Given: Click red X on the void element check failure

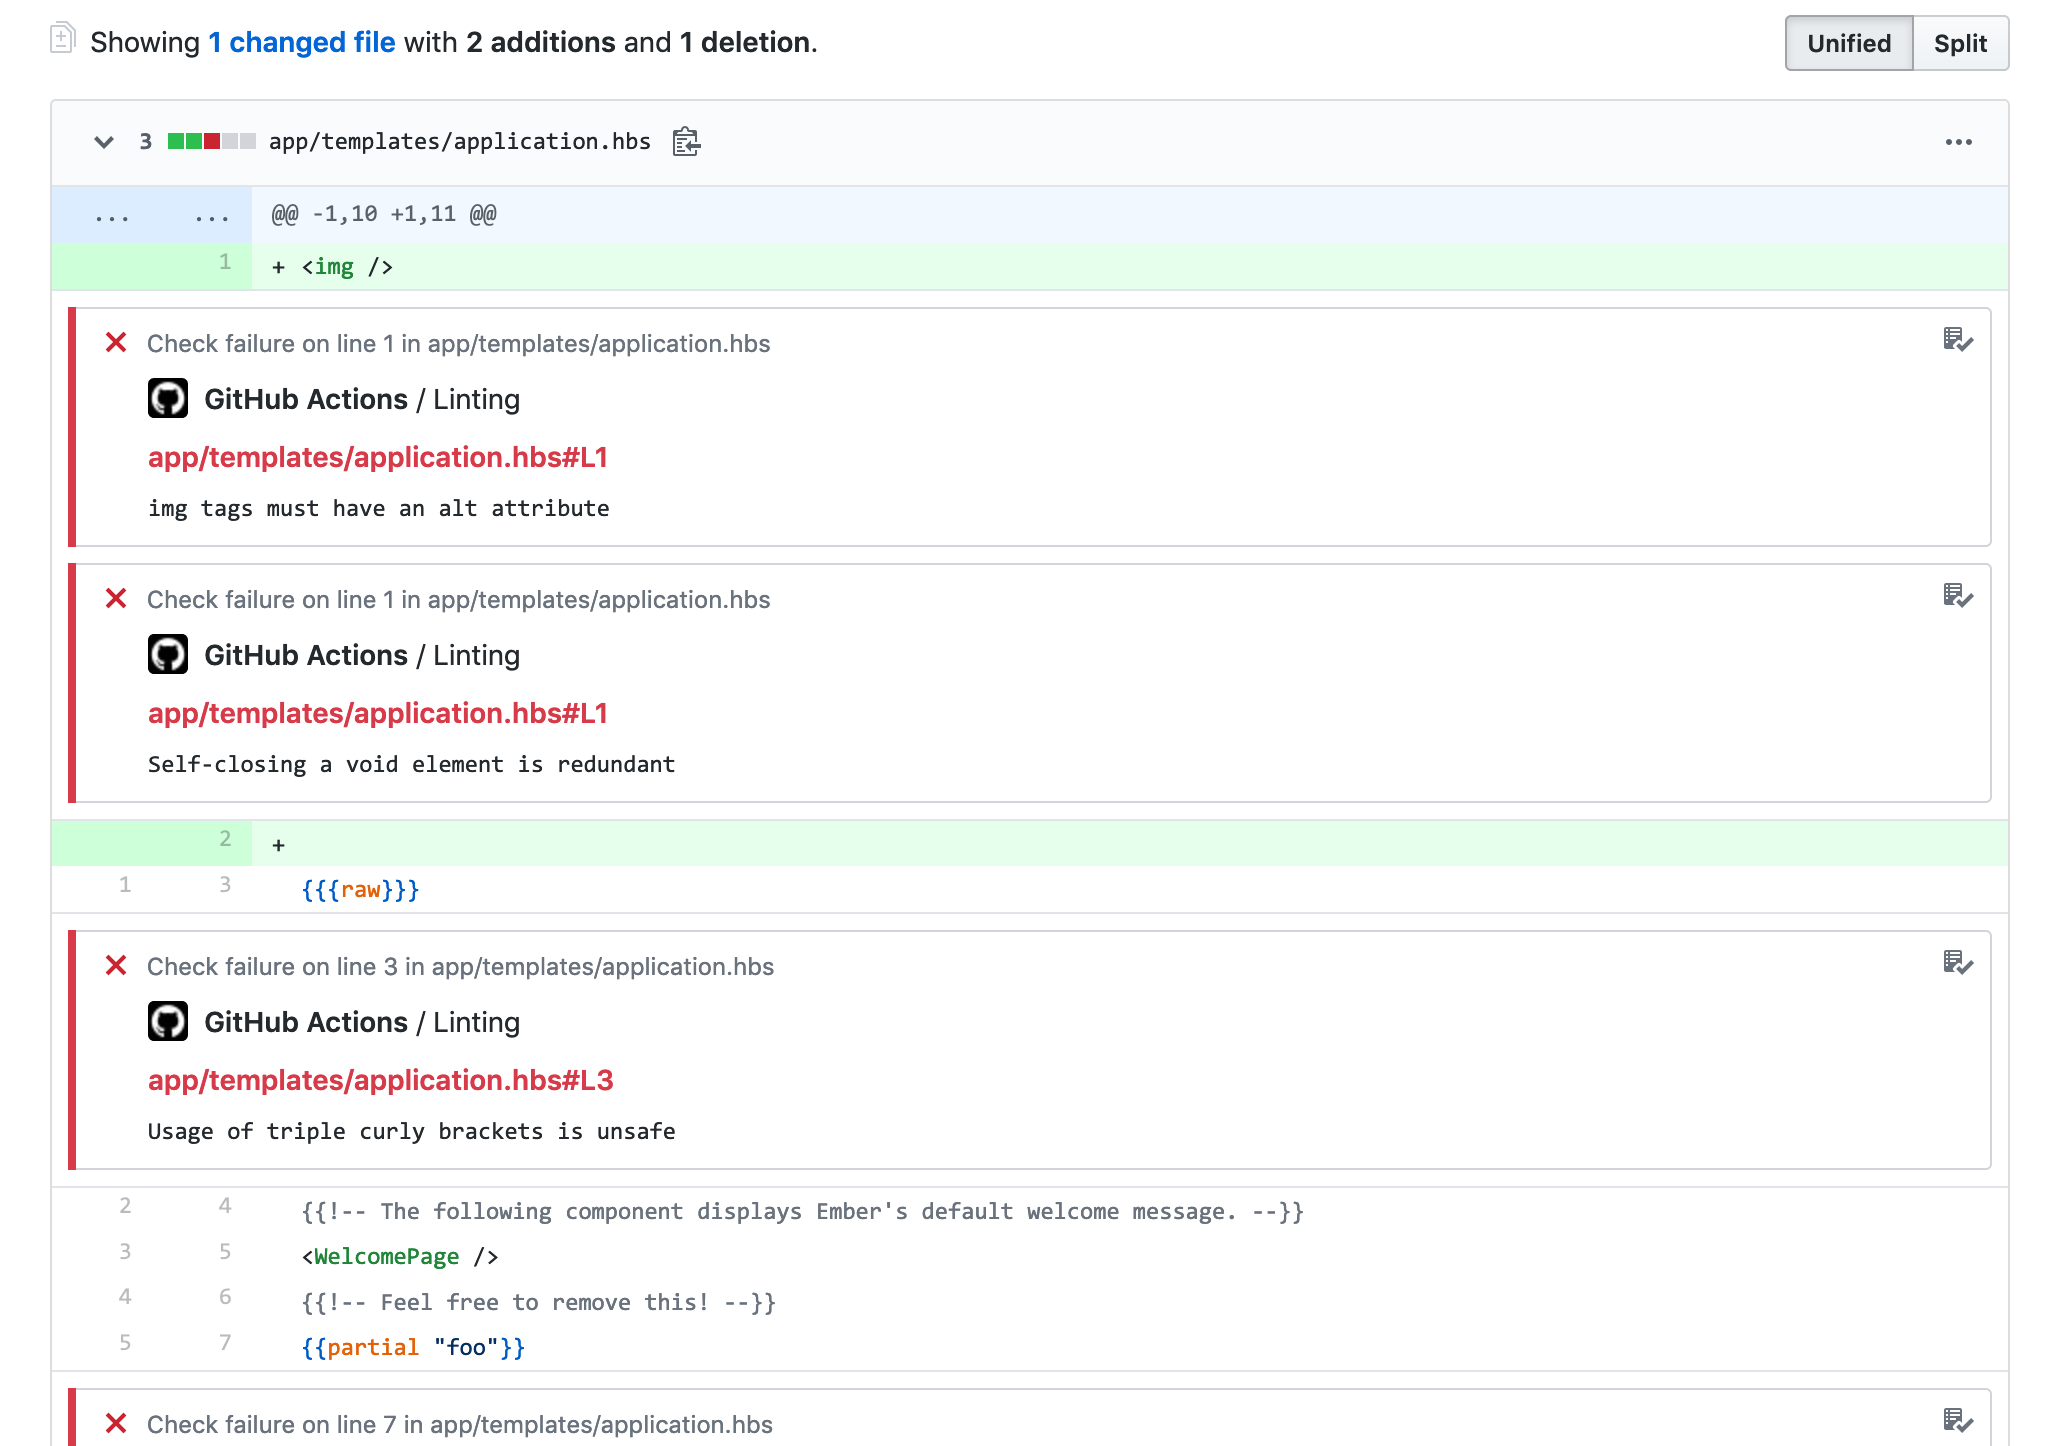Looking at the screenshot, I should point(116,599).
